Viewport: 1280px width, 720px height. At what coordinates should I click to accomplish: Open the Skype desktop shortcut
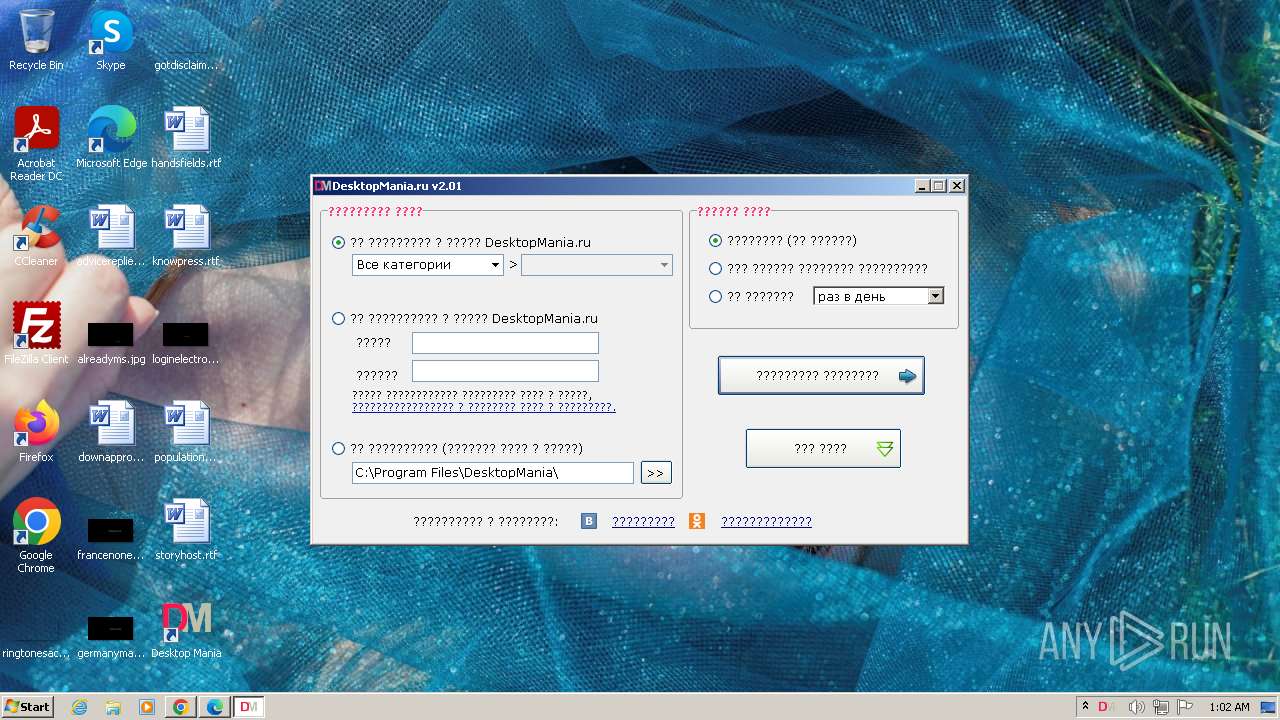coord(111,41)
